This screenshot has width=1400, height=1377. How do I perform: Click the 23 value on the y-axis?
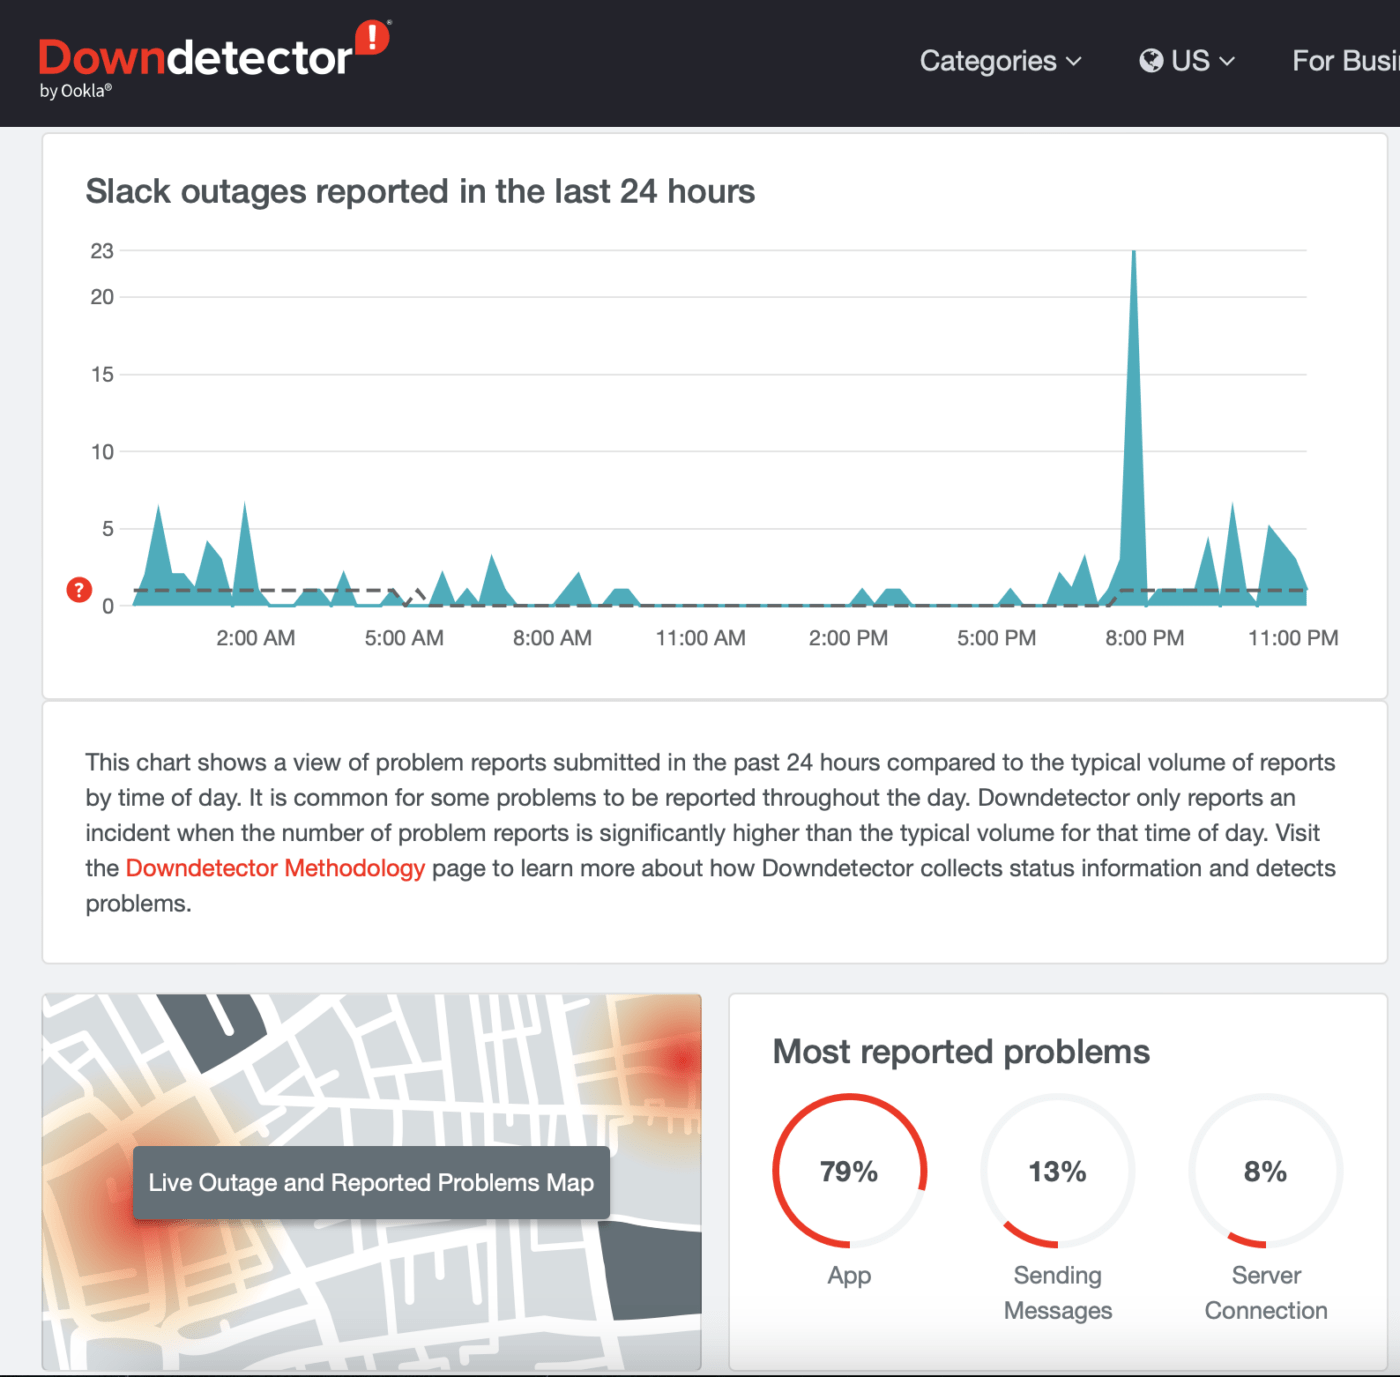click(102, 251)
